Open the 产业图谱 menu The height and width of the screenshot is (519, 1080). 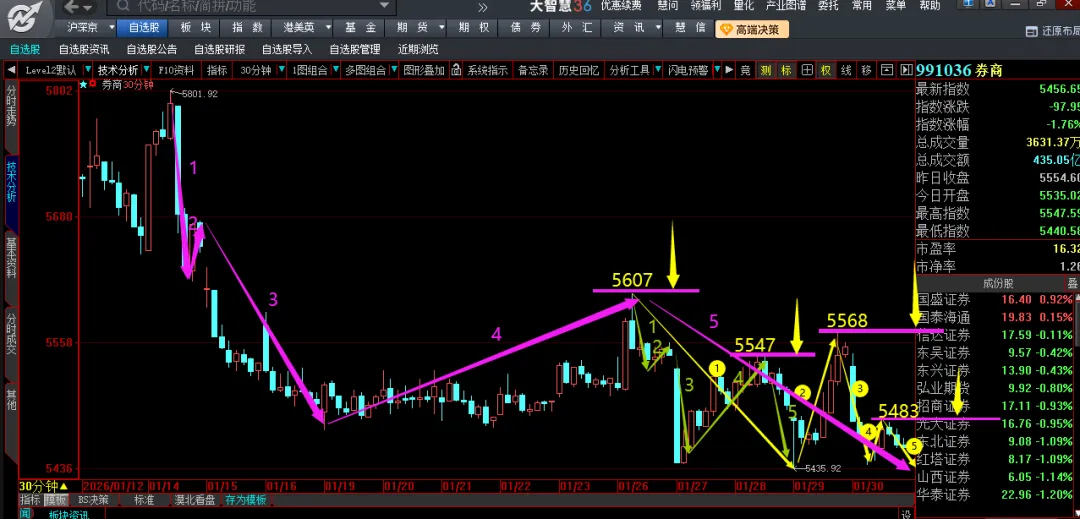pos(786,6)
